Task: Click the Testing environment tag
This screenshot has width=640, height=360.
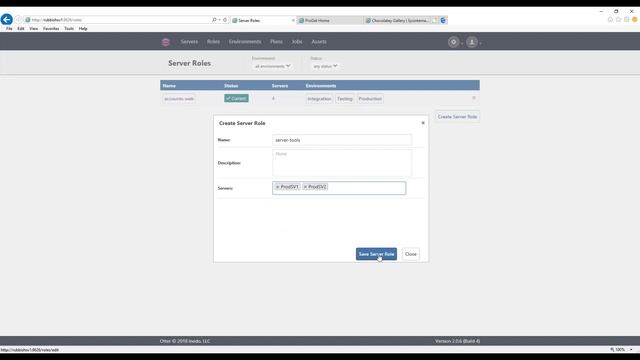Action: (344, 99)
